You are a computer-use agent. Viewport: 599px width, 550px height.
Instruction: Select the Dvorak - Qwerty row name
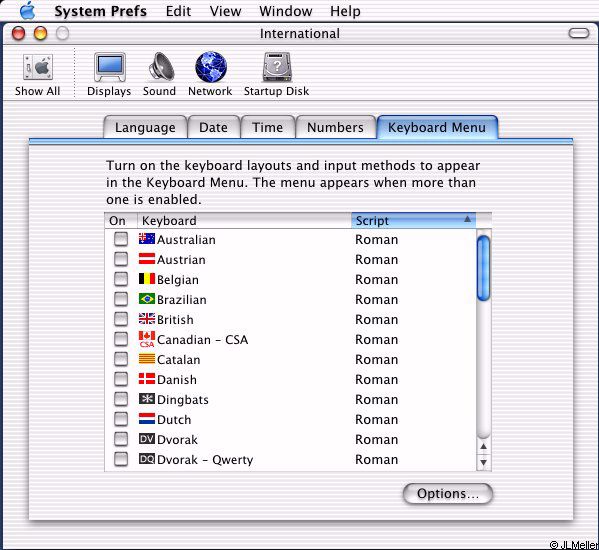tap(205, 459)
